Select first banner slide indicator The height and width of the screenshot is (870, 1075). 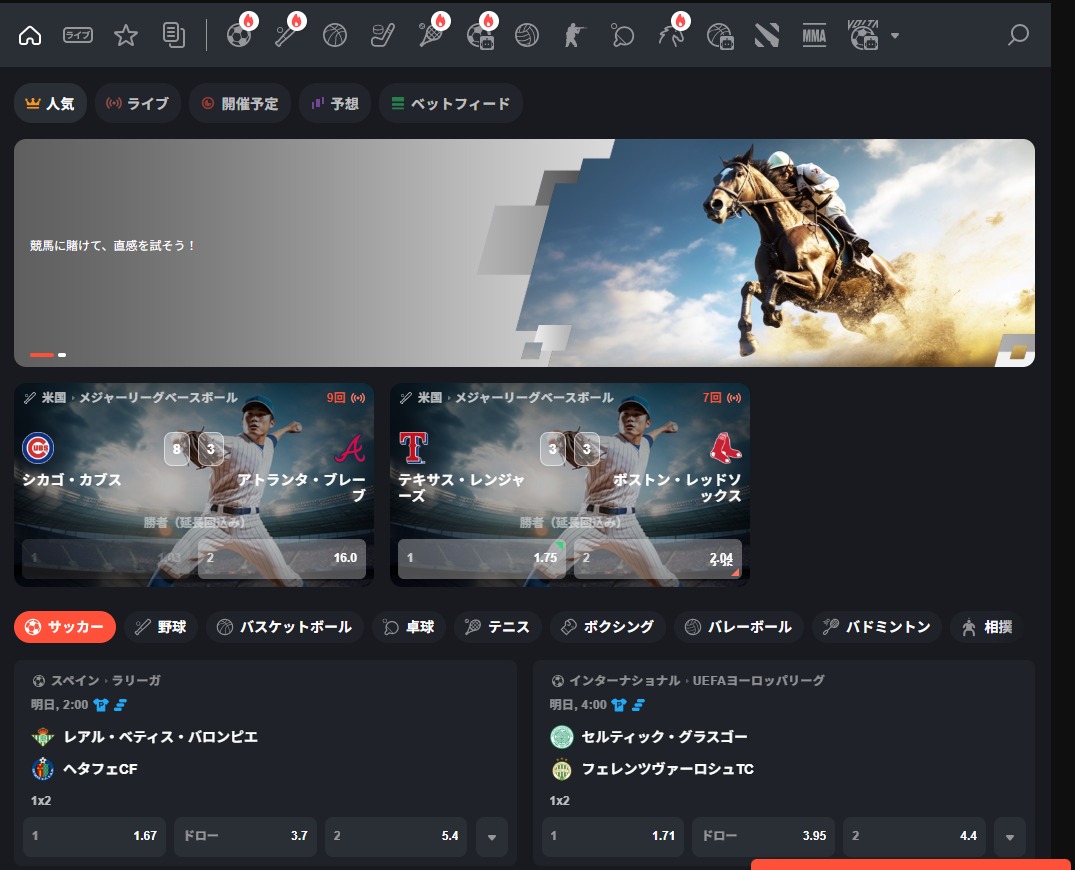[42, 354]
